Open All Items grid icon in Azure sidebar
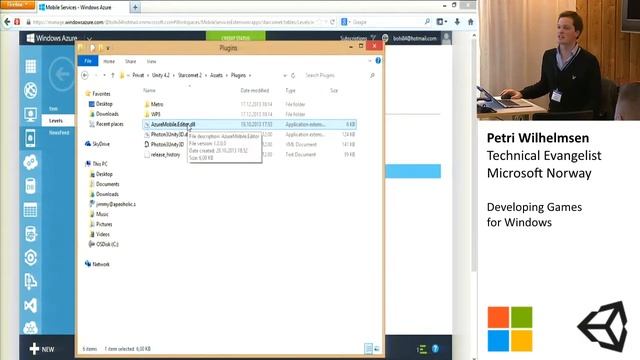640x360 pixels. 31,66
